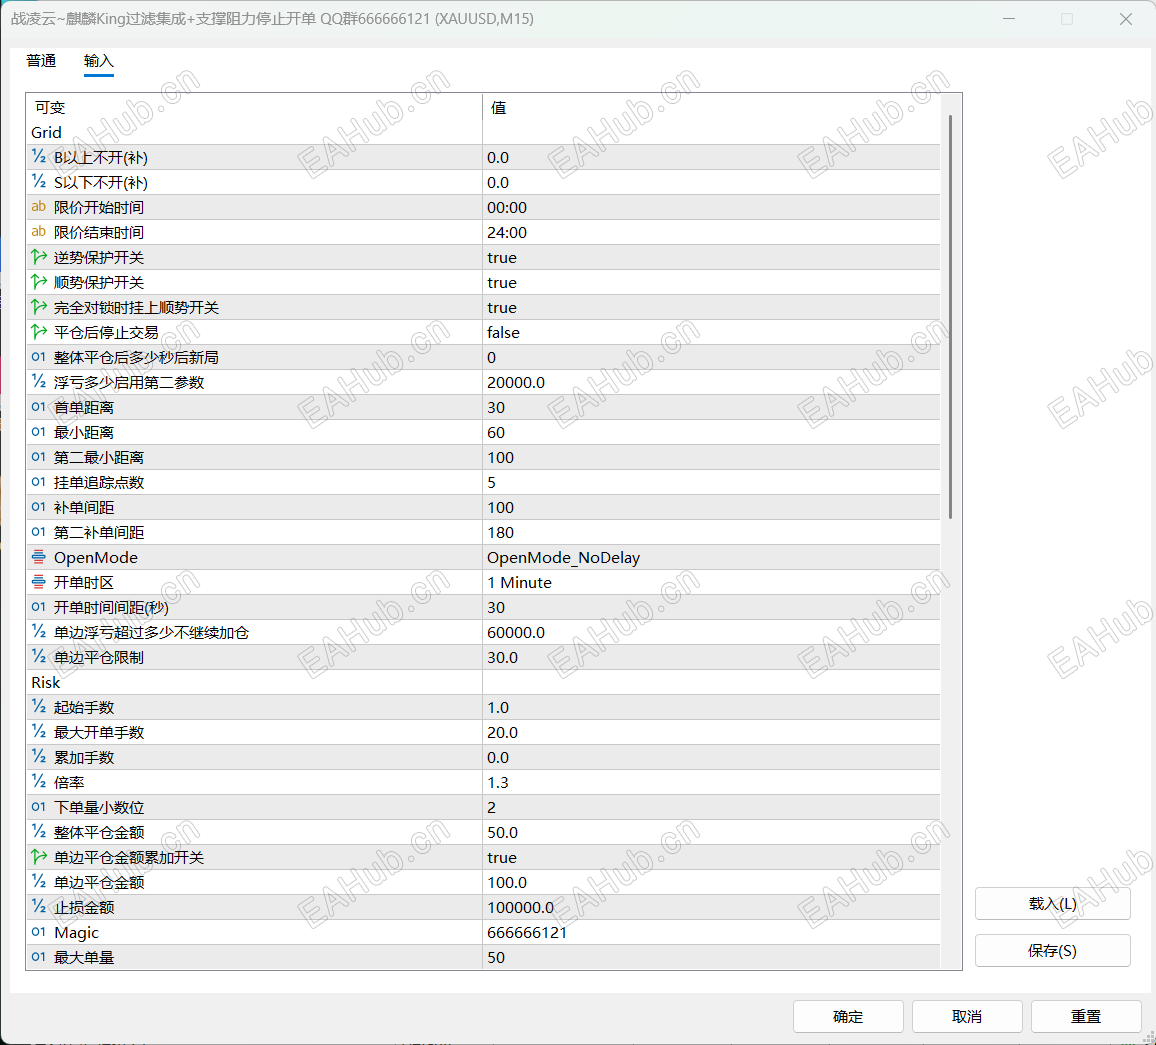The height and width of the screenshot is (1045, 1156).
Task: Click the bool icon beside 平仓后停止交易
Action: click(38, 333)
